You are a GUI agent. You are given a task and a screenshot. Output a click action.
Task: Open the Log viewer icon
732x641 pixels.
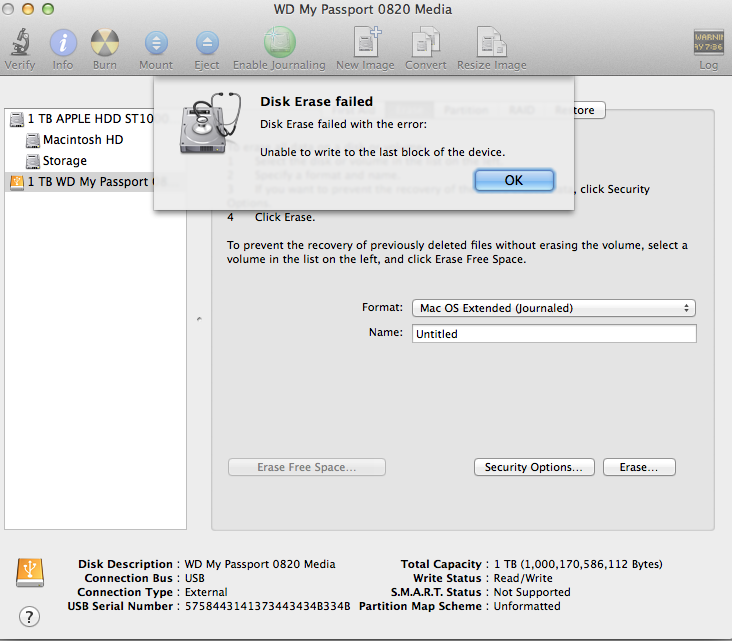(708, 42)
